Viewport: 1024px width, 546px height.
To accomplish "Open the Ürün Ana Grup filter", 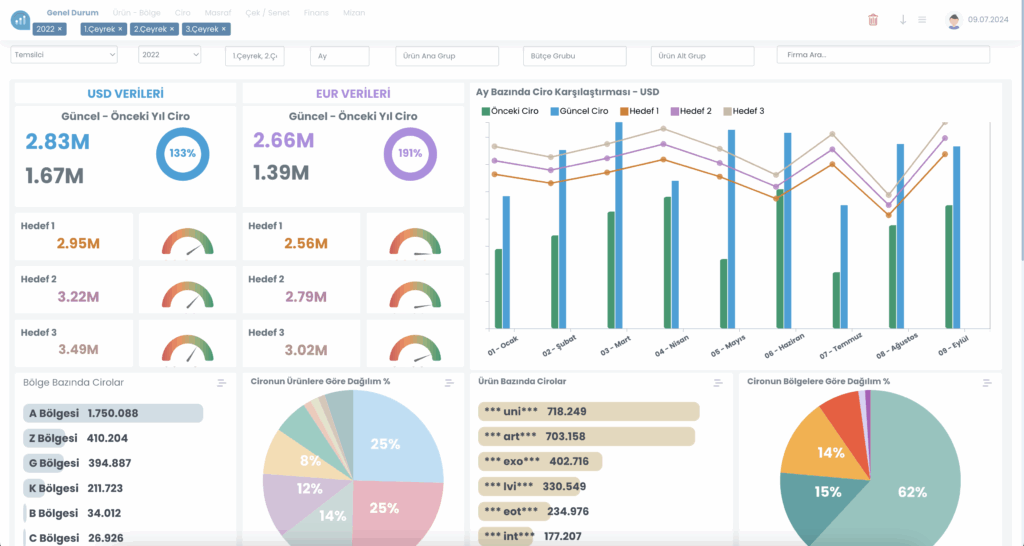I will point(452,56).
